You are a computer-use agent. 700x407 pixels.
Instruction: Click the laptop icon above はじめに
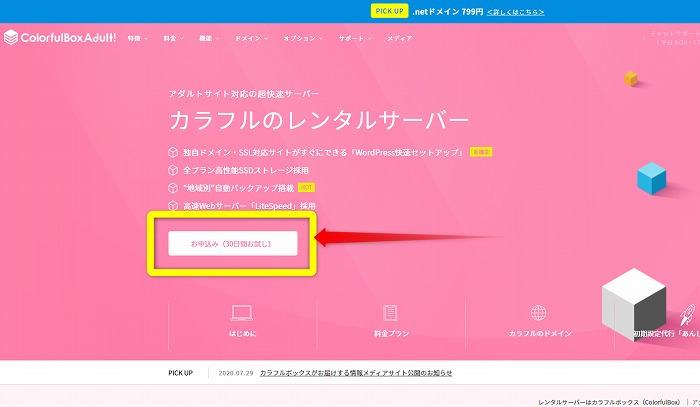241,313
